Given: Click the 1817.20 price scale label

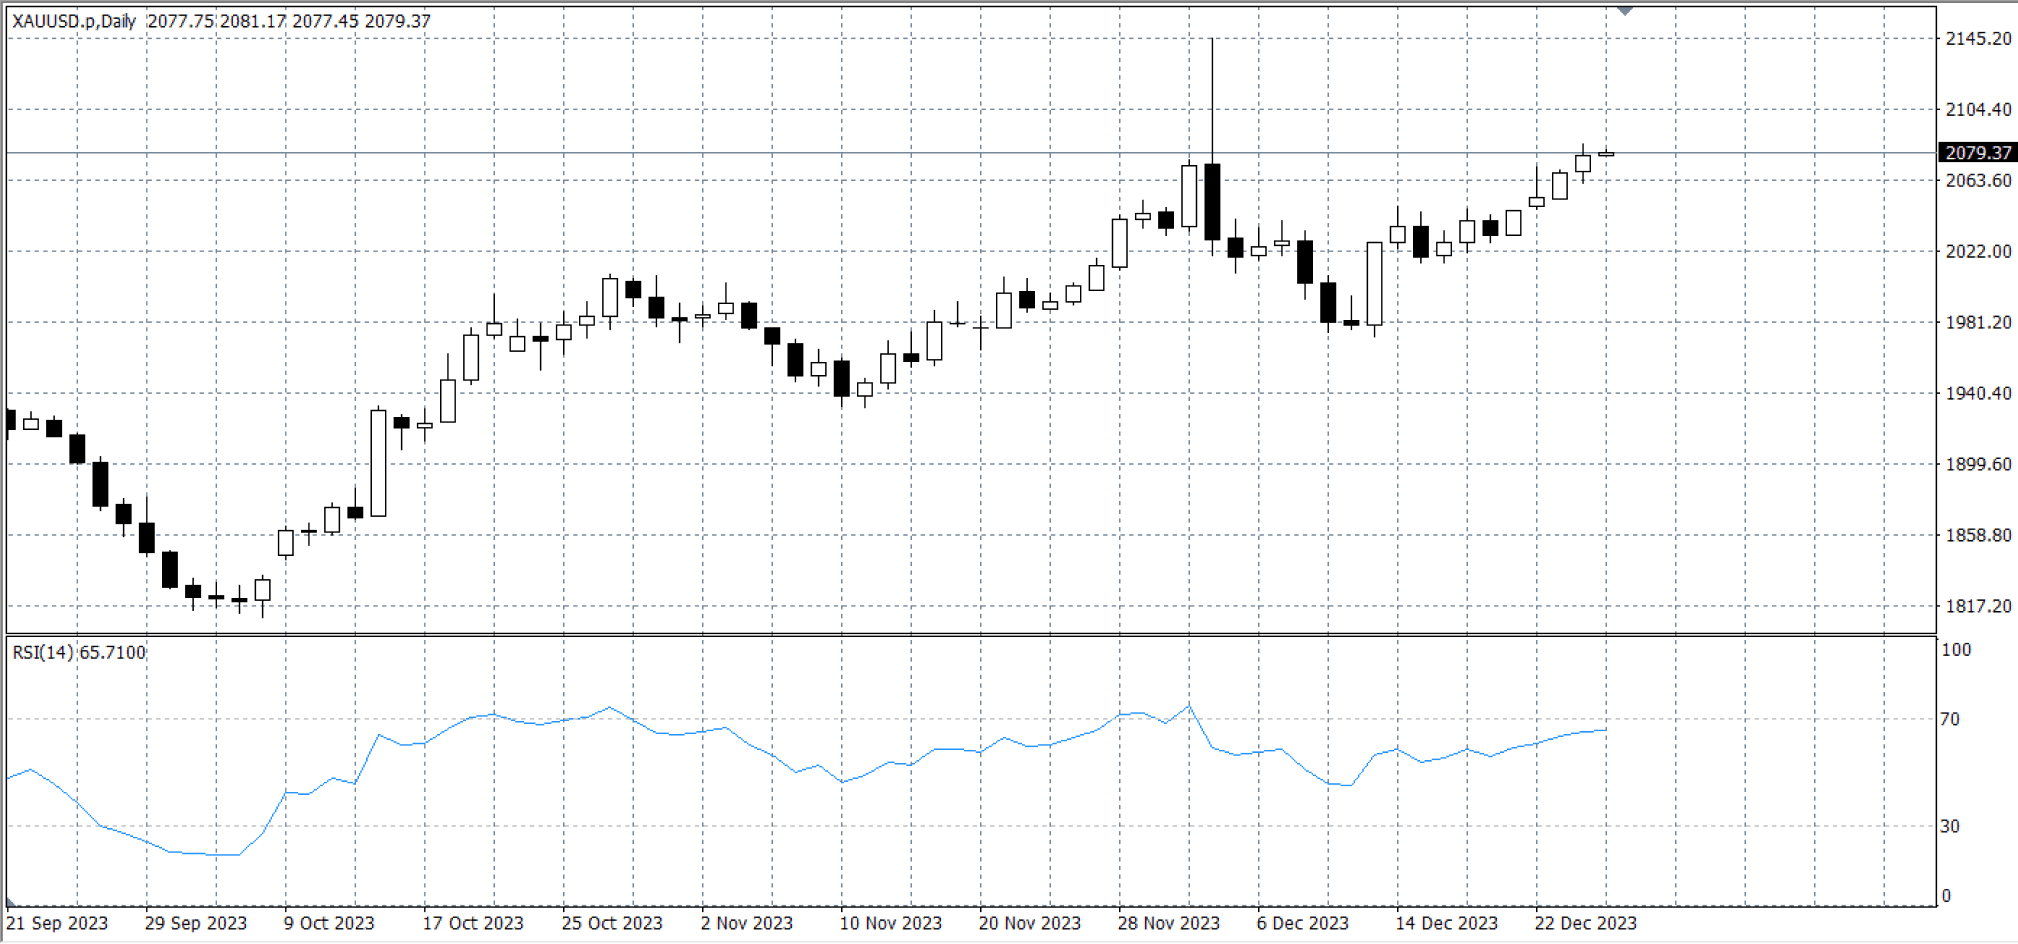Looking at the screenshot, I should coord(1978,606).
